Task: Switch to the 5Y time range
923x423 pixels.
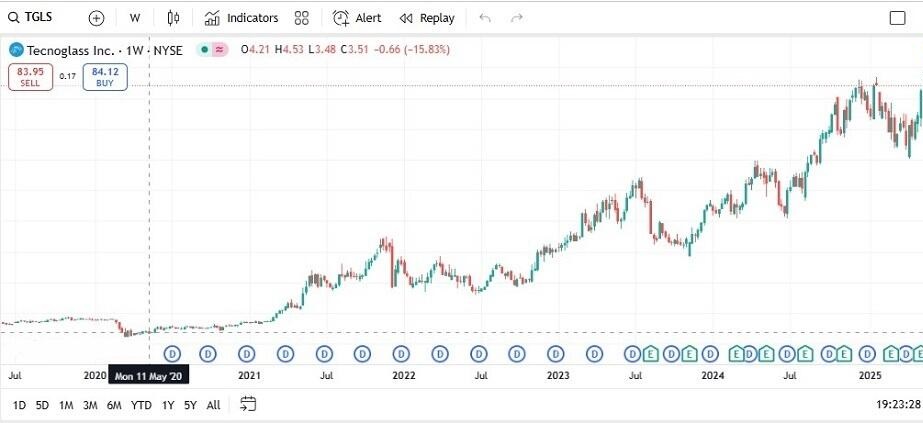Action: tap(190, 405)
